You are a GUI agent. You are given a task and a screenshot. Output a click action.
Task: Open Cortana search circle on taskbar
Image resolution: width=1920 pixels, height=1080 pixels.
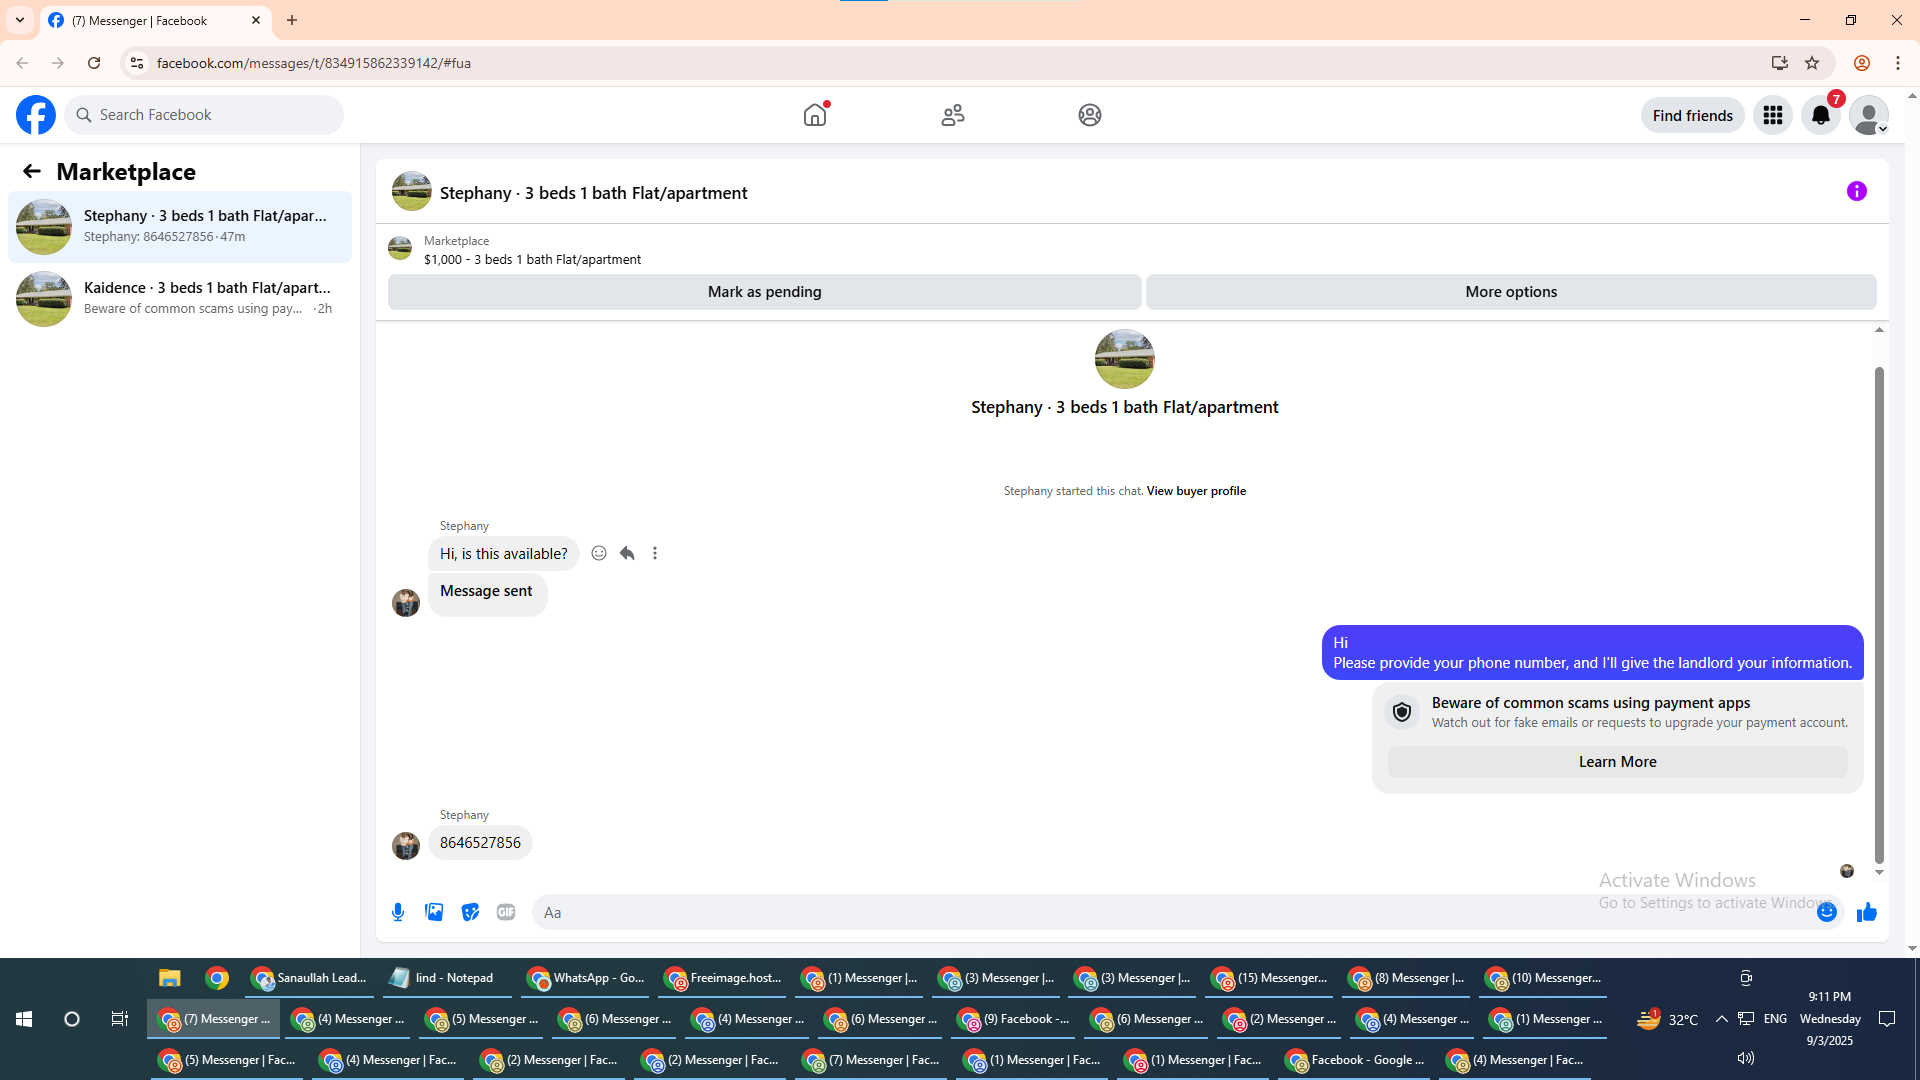click(x=72, y=1019)
